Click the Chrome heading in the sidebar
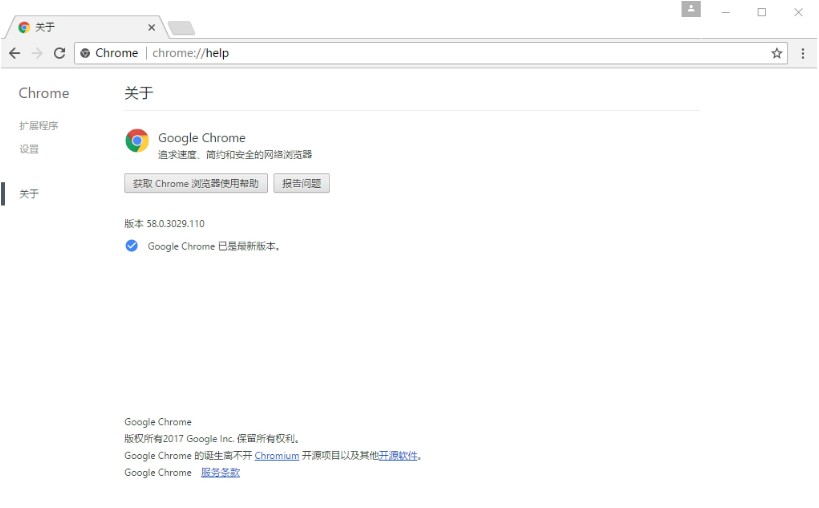 44,93
